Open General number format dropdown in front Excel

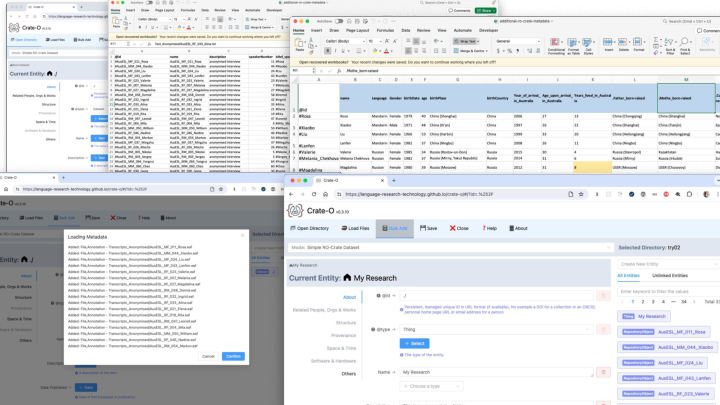click(518, 41)
